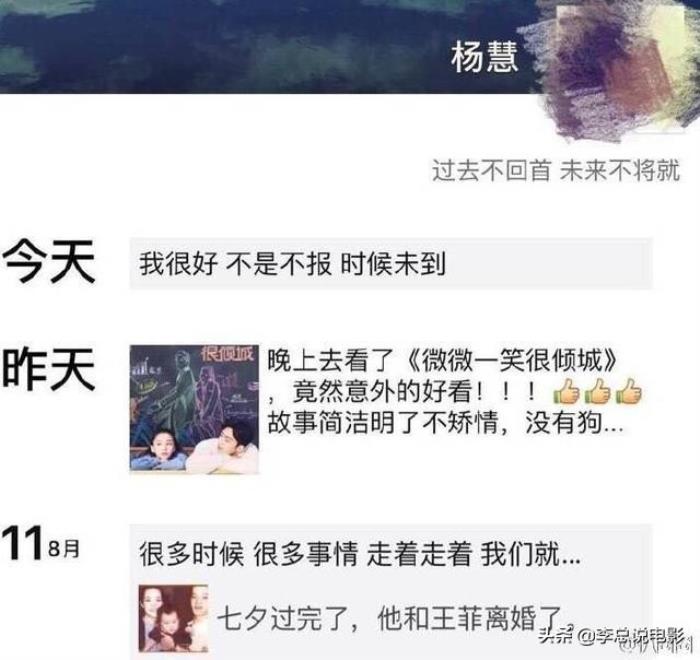Tap the middle thumbs-up emoji
Screen dimensions: 700x660
tap(597, 392)
